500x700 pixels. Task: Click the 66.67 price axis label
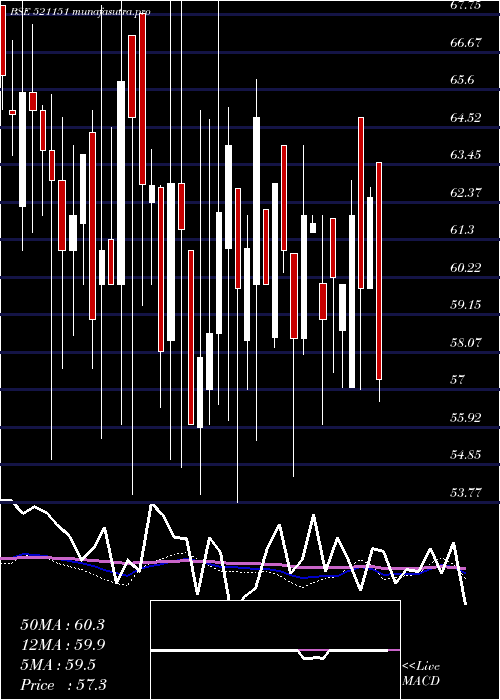click(466, 43)
